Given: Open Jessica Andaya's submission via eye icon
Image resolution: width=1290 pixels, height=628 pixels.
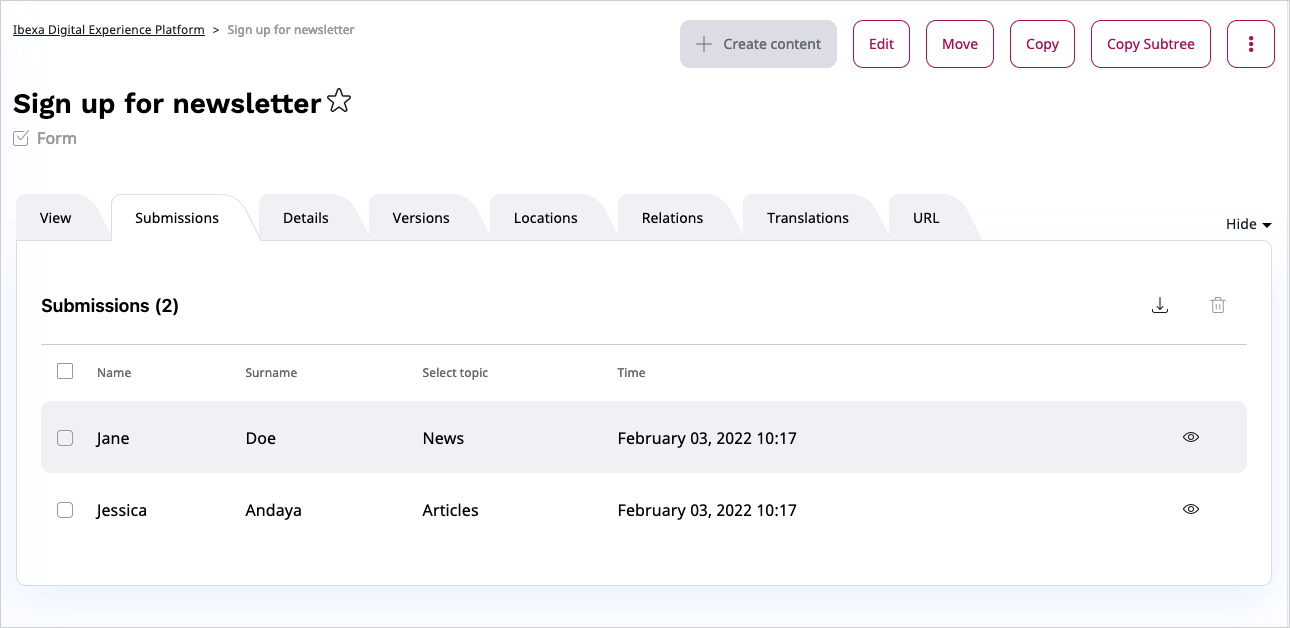Looking at the screenshot, I should point(1191,509).
